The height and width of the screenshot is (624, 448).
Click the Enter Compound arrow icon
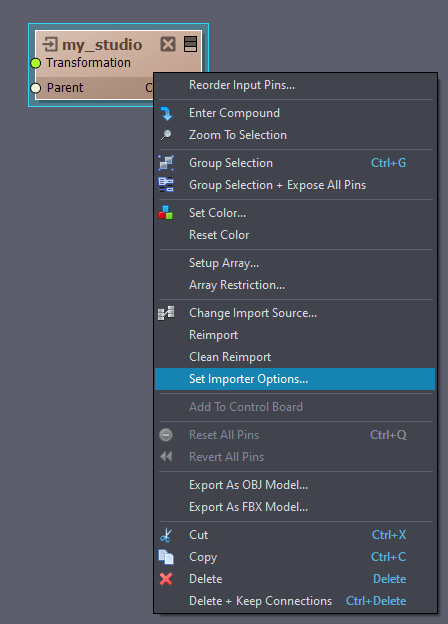point(166,113)
